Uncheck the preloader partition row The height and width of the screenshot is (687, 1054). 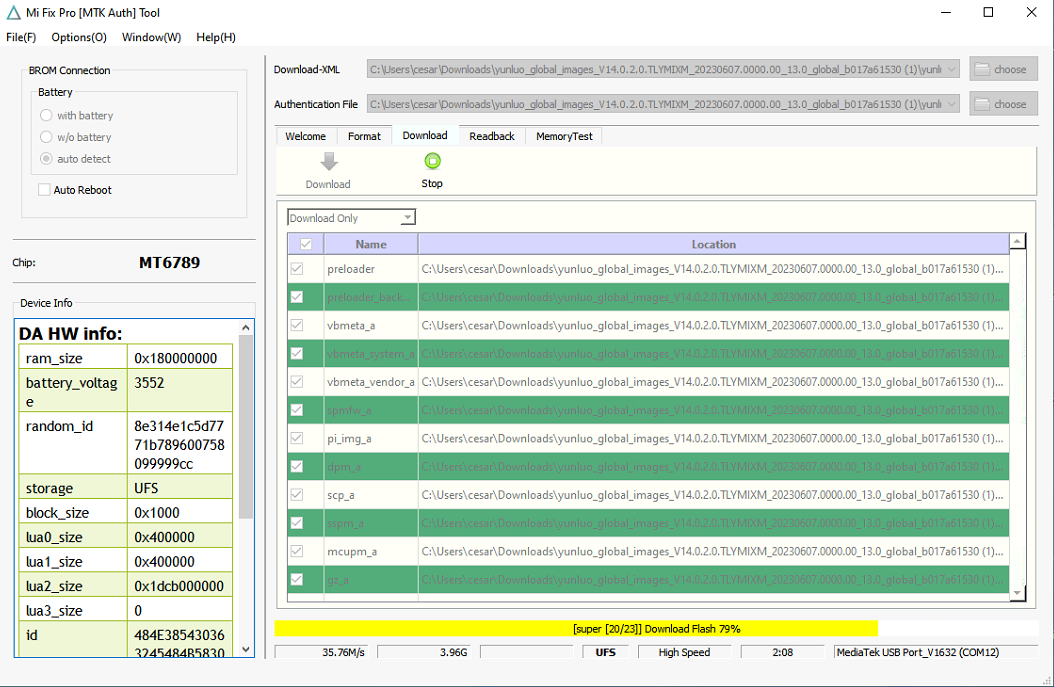click(296, 269)
